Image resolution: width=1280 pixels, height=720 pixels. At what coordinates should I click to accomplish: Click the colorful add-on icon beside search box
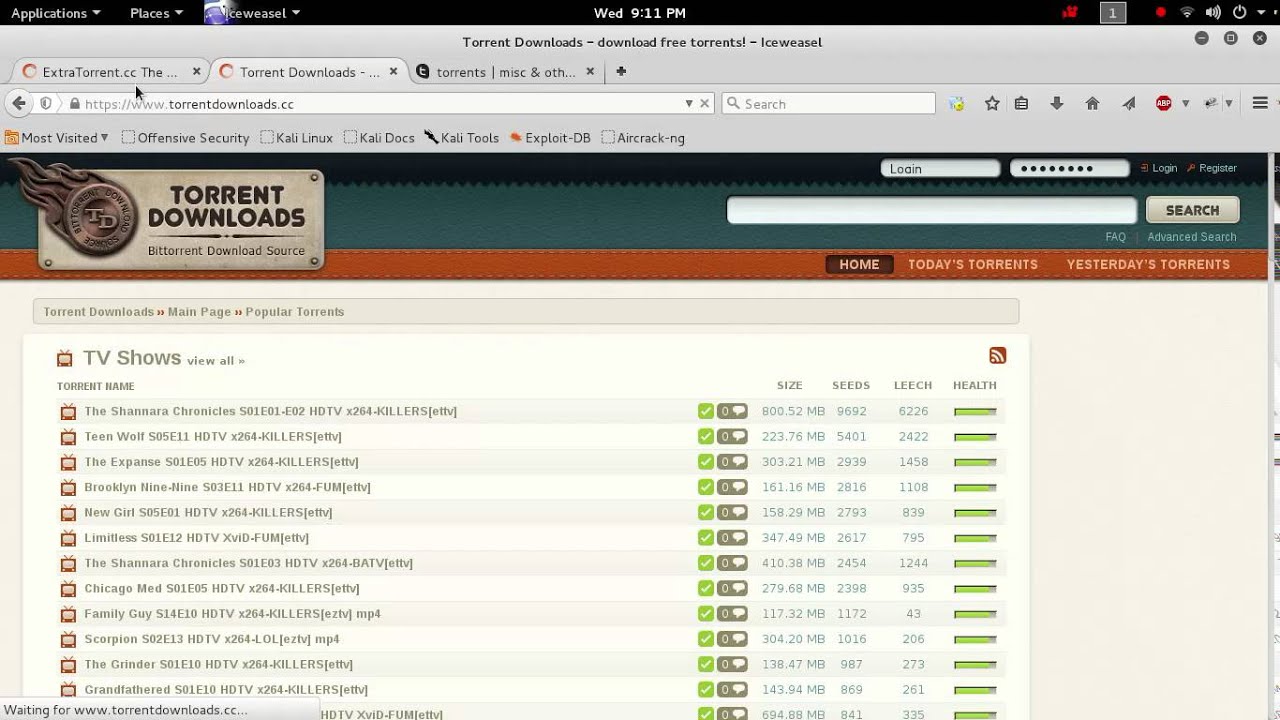957,103
